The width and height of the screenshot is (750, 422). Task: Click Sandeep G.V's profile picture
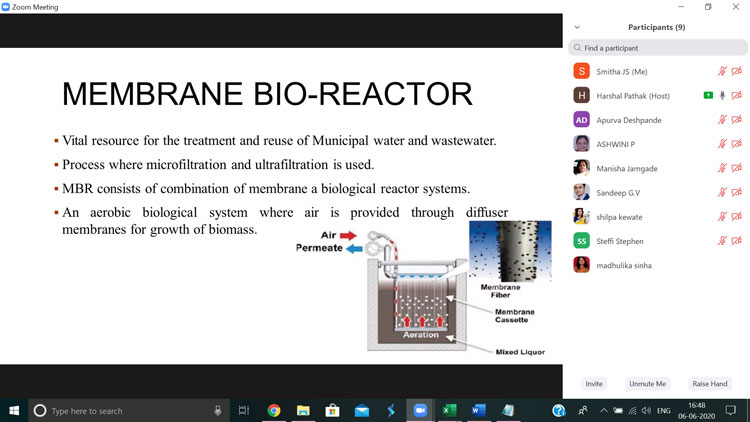(x=581, y=192)
